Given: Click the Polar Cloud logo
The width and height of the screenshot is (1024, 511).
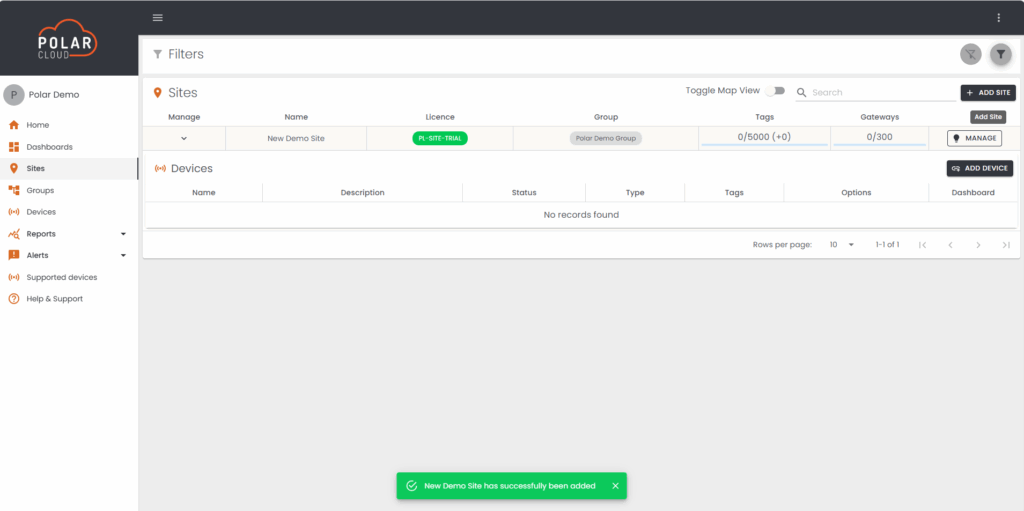Looking at the screenshot, I should (68, 39).
